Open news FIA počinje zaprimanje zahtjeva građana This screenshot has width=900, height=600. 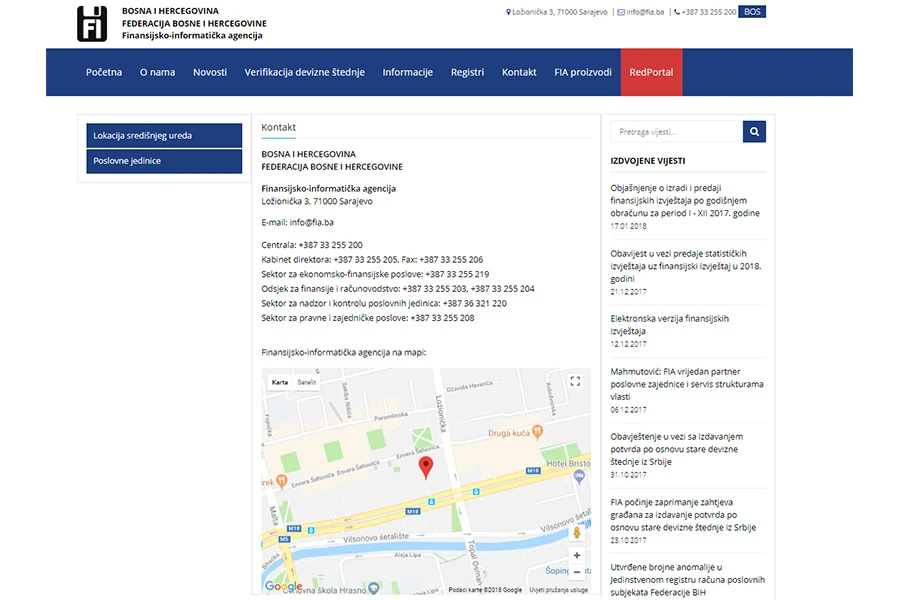point(683,514)
